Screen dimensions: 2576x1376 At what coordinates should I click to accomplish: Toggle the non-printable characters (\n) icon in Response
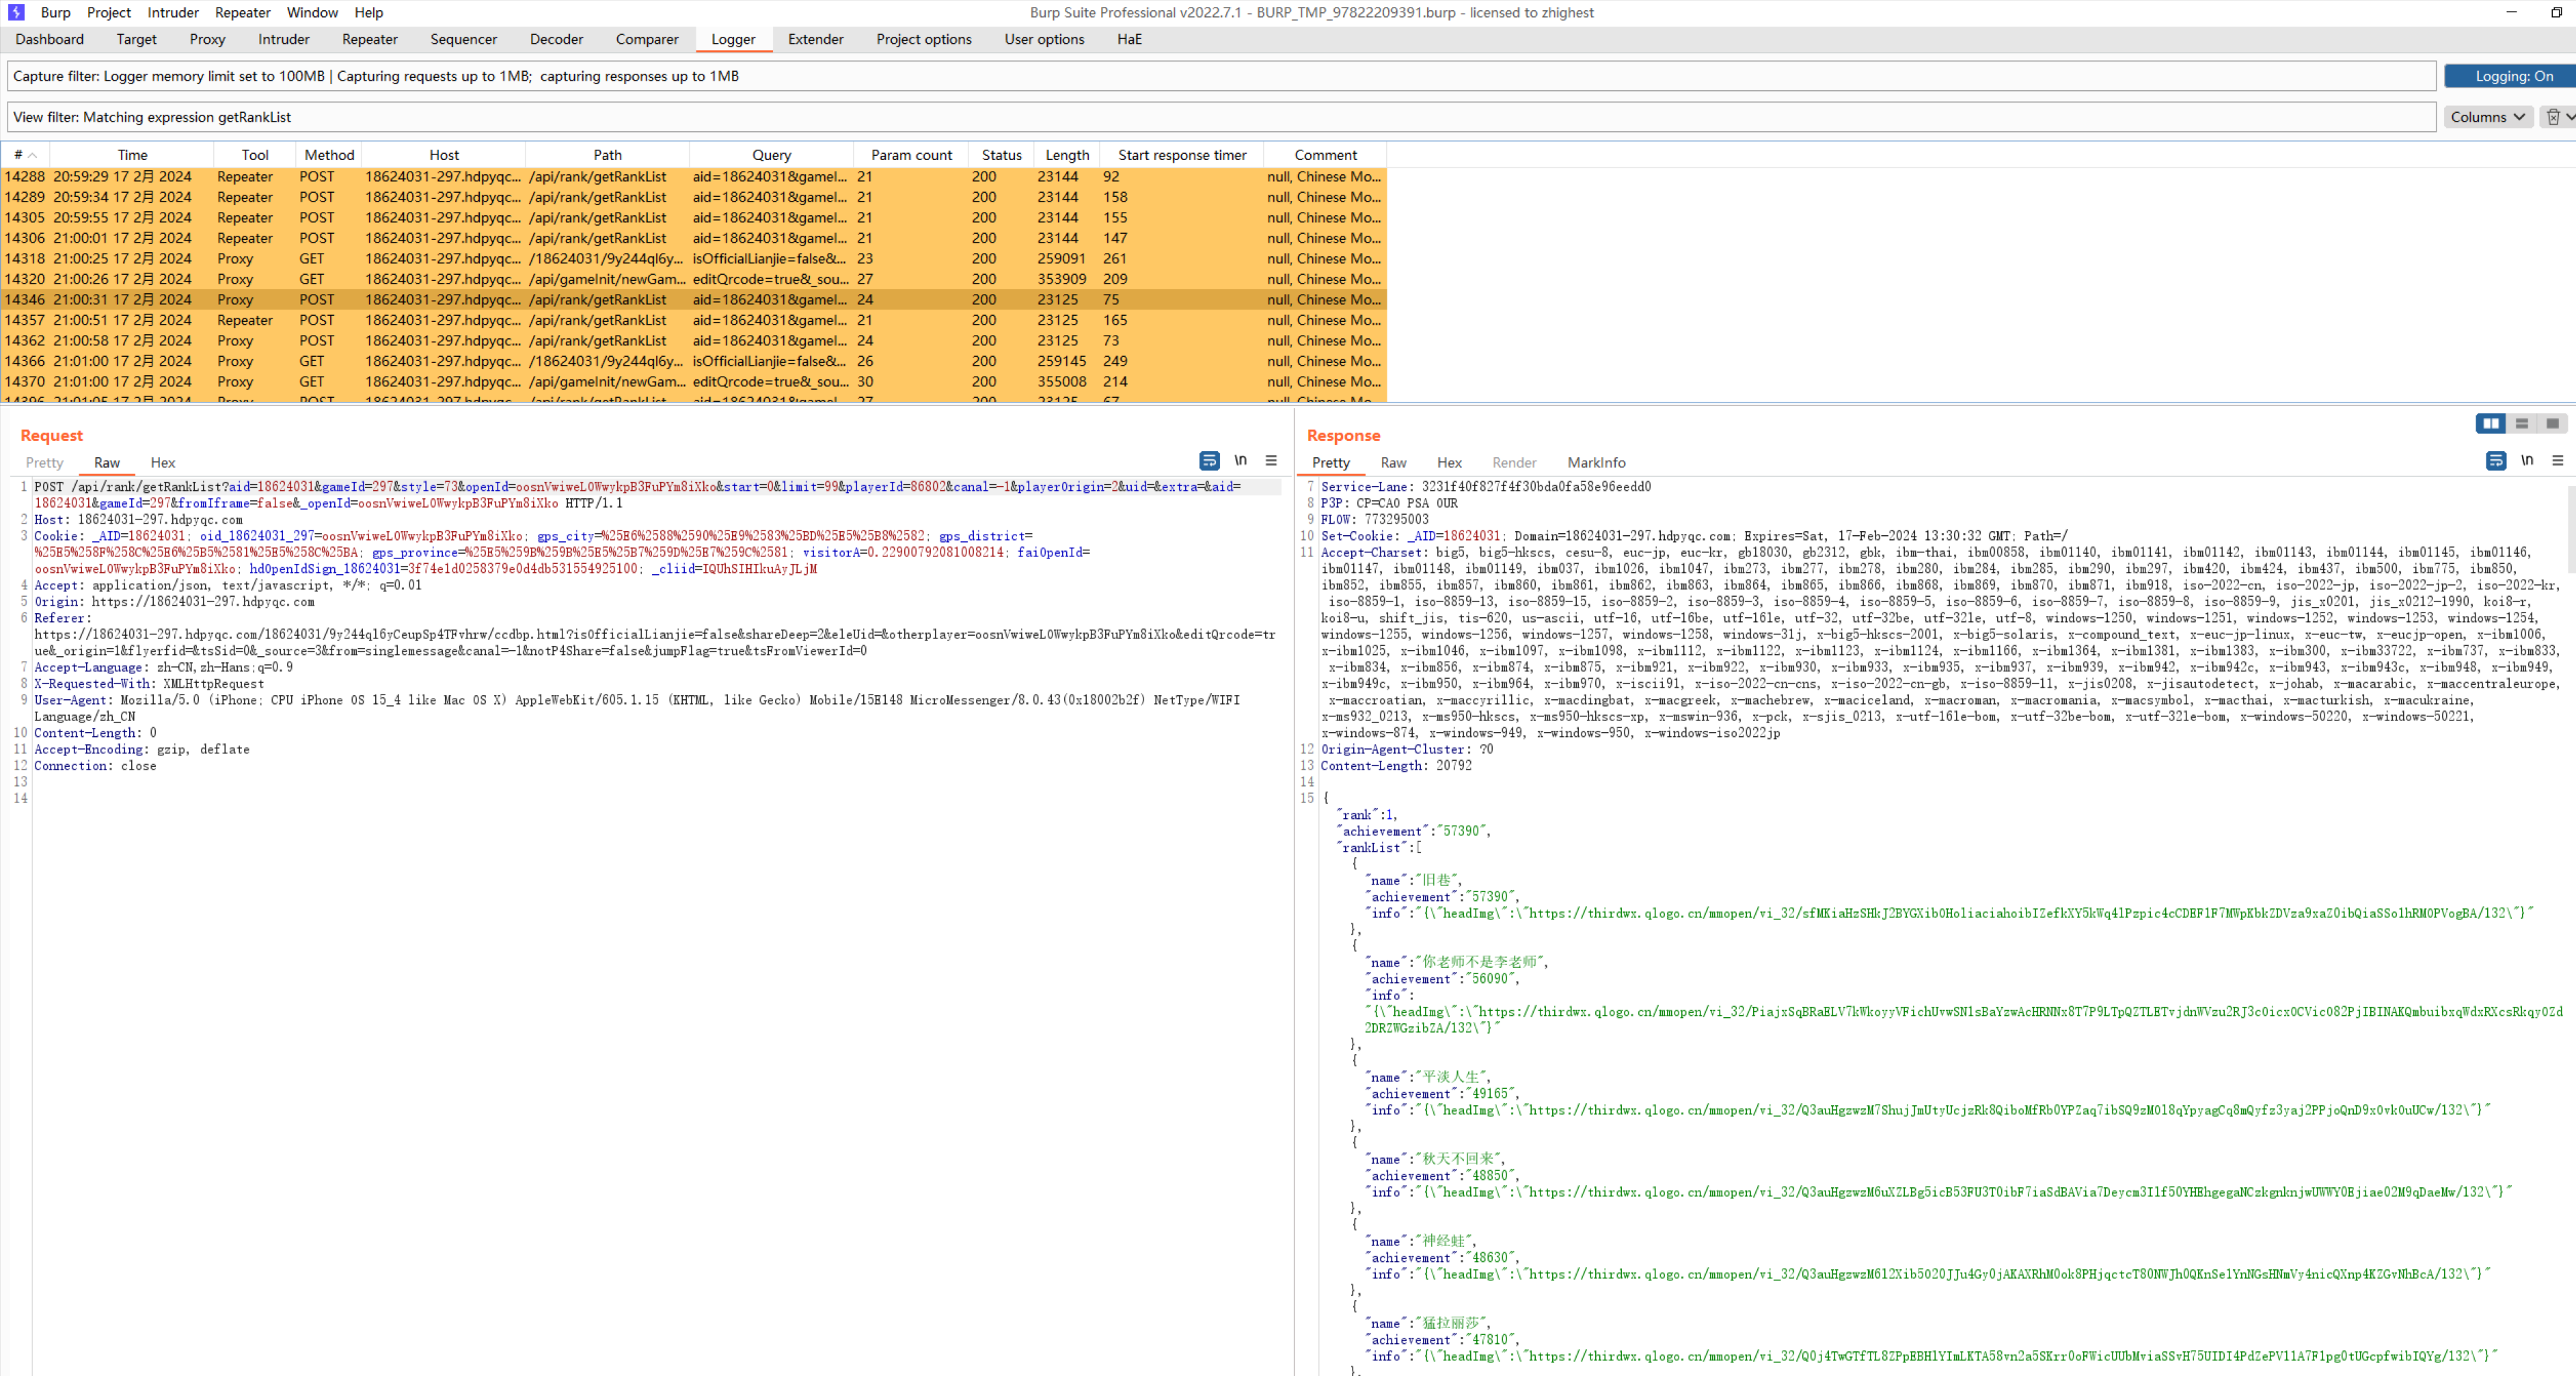point(2526,460)
